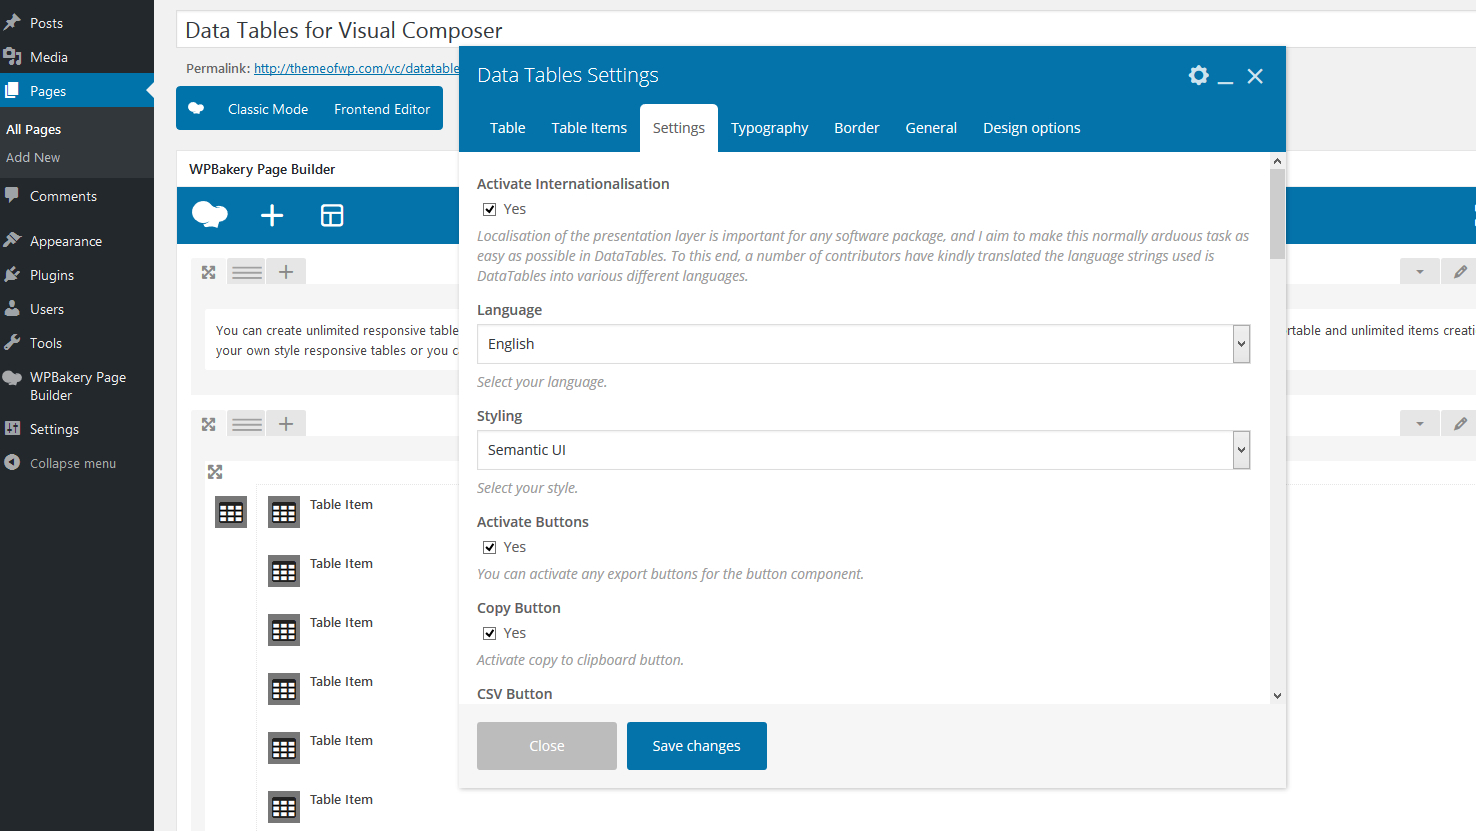Click the dialog scrollbar up arrow
Image resolution: width=1476 pixels, height=831 pixels.
pyautogui.click(x=1277, y=161)
